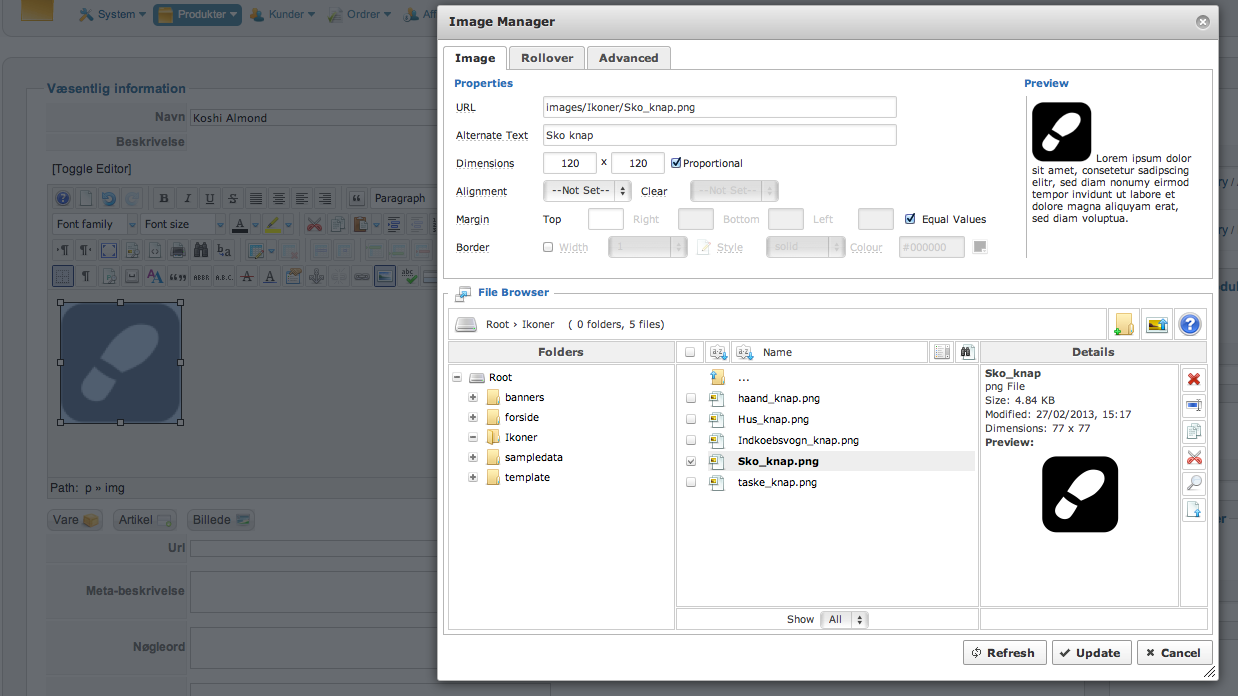This screenshot has height=696, width=1238.
Task: Click the scissors cut file icon
Action: pyautogui.click(x=1193, y=457)
